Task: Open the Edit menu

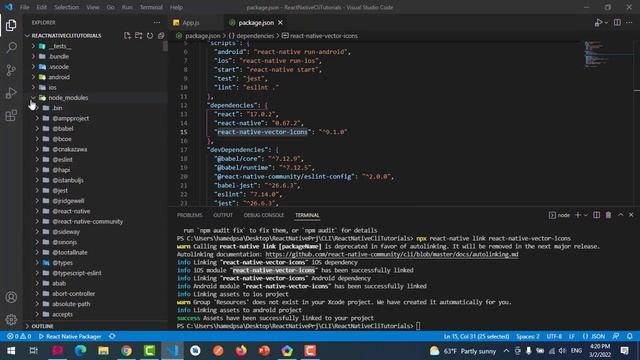Action: (41, 7)
